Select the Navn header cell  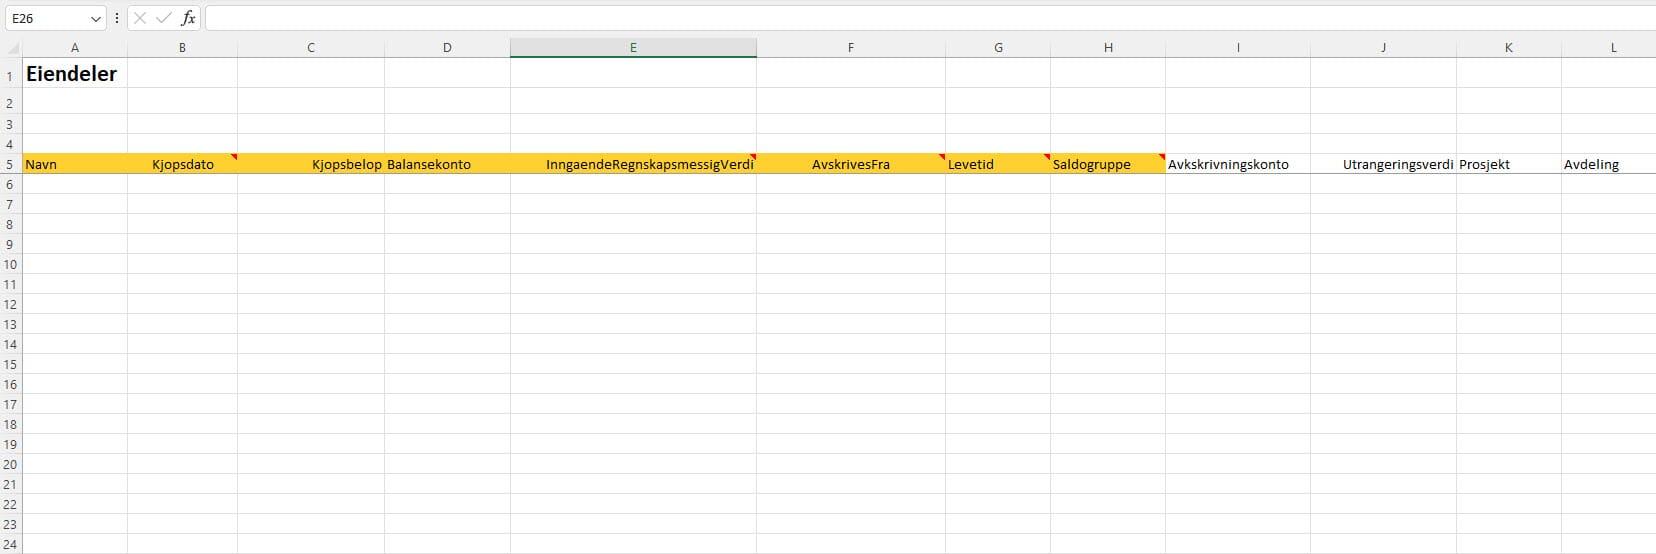coord(75,164)
